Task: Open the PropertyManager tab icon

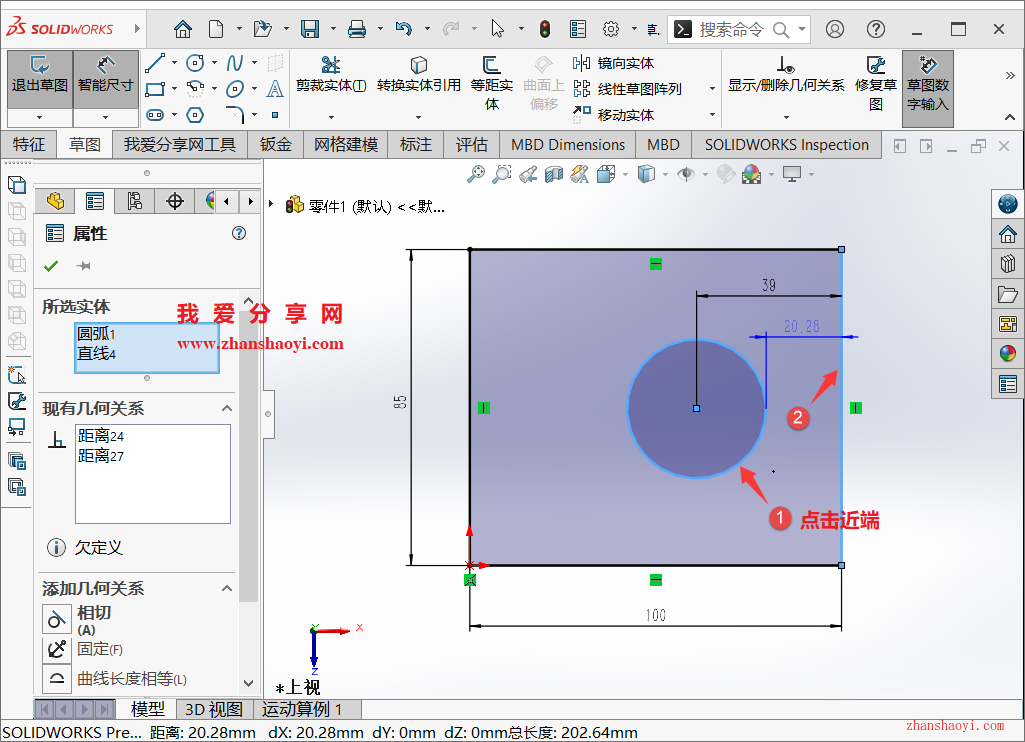Action: 95,201
